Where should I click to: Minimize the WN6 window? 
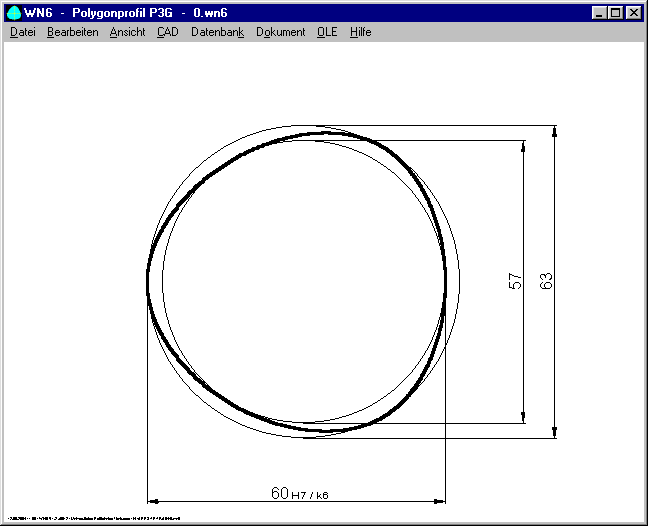pyautogui.click(x=598, y=13)
